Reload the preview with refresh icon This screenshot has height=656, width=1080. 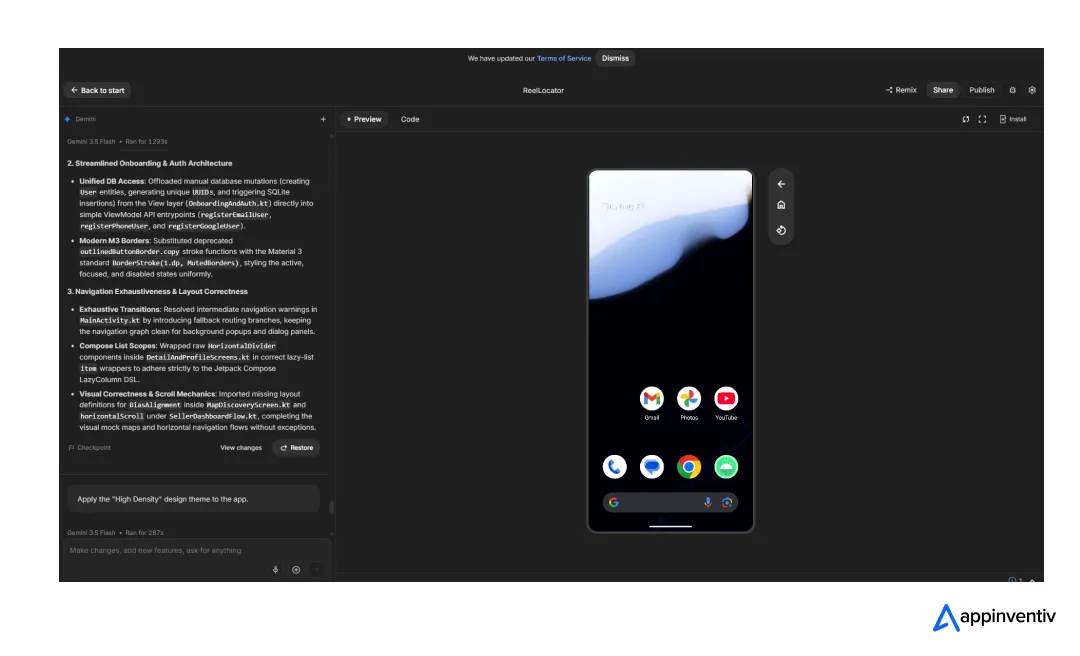tap(966, 119)
